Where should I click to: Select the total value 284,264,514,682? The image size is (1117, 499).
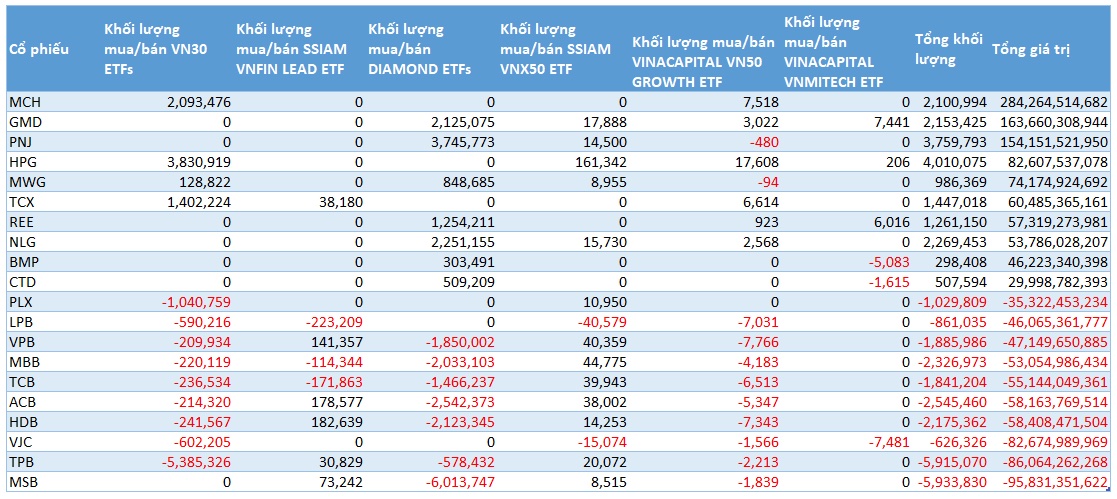[1054, 101]
